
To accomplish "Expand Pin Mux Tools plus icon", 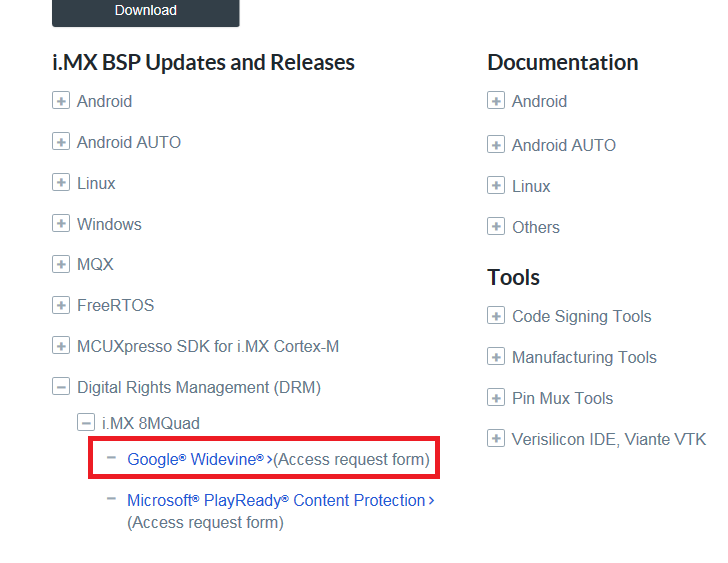I will [496, 398].
